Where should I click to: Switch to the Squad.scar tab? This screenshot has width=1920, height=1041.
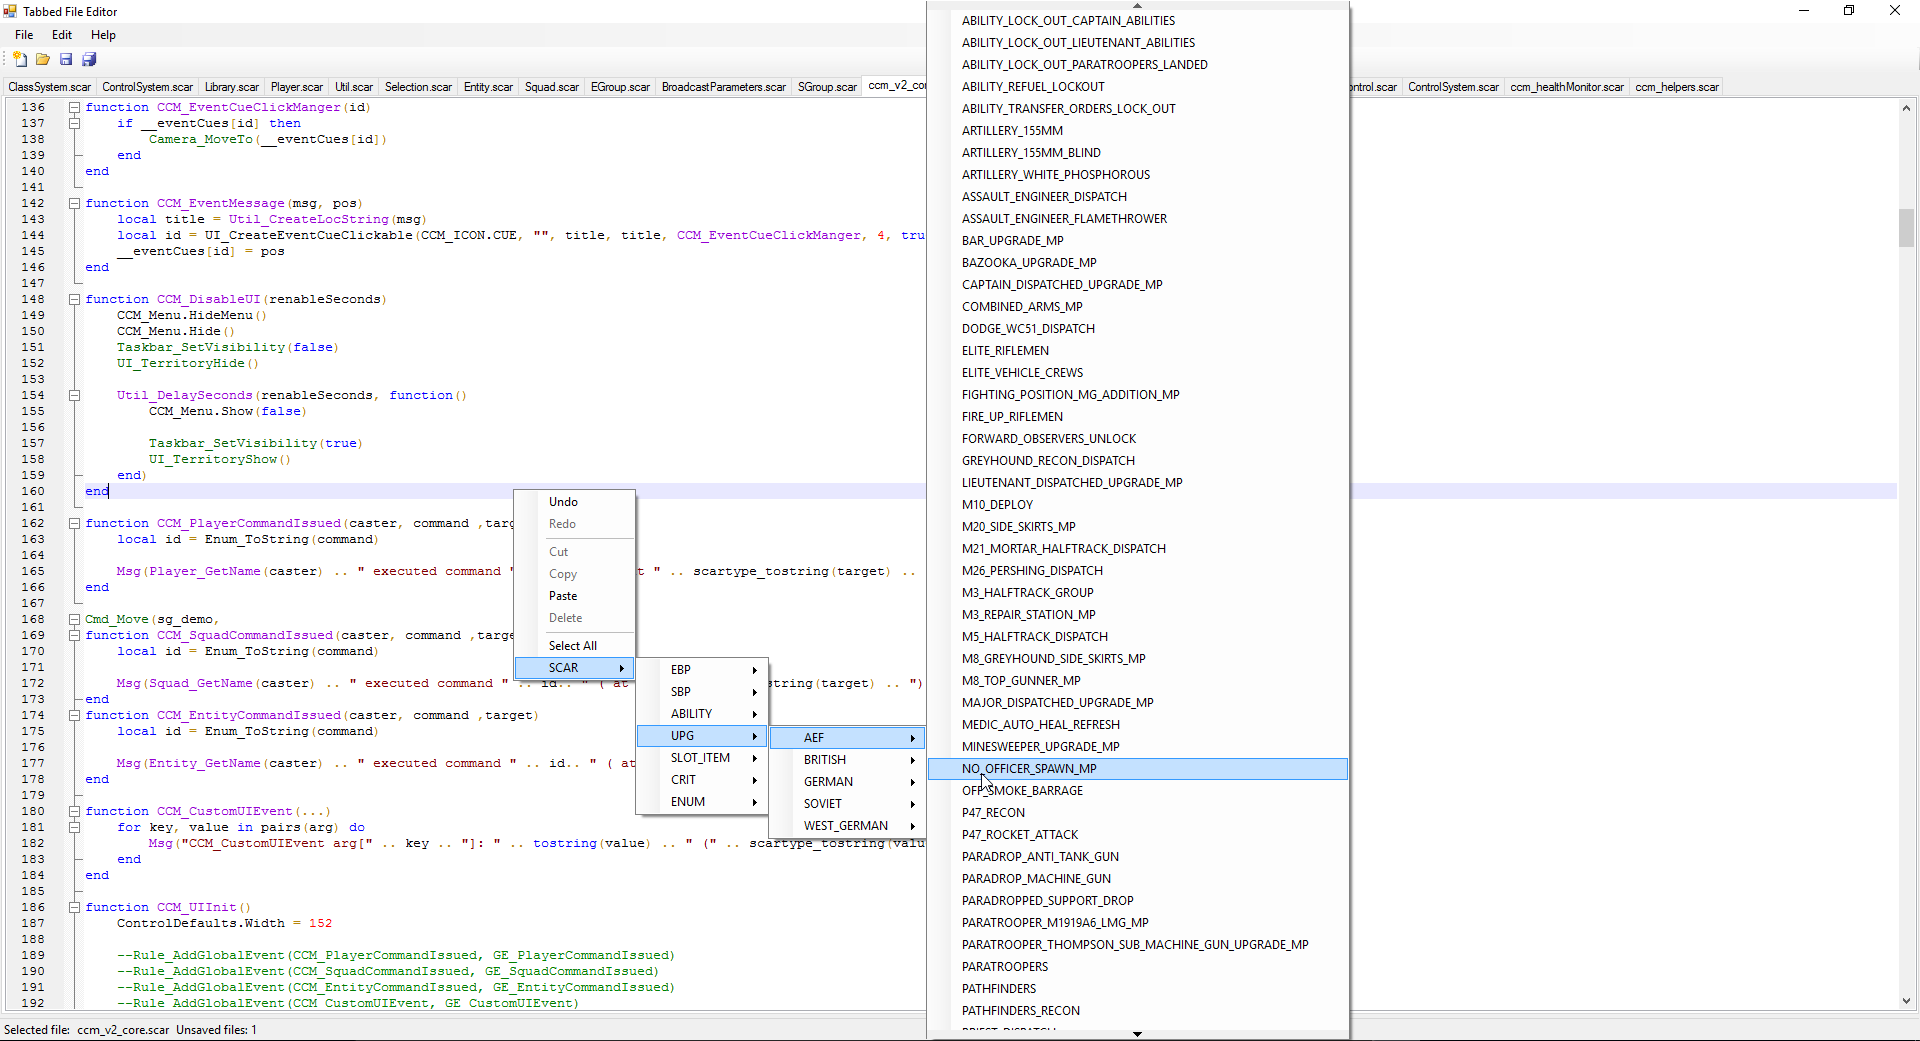[x=552, y=87]
